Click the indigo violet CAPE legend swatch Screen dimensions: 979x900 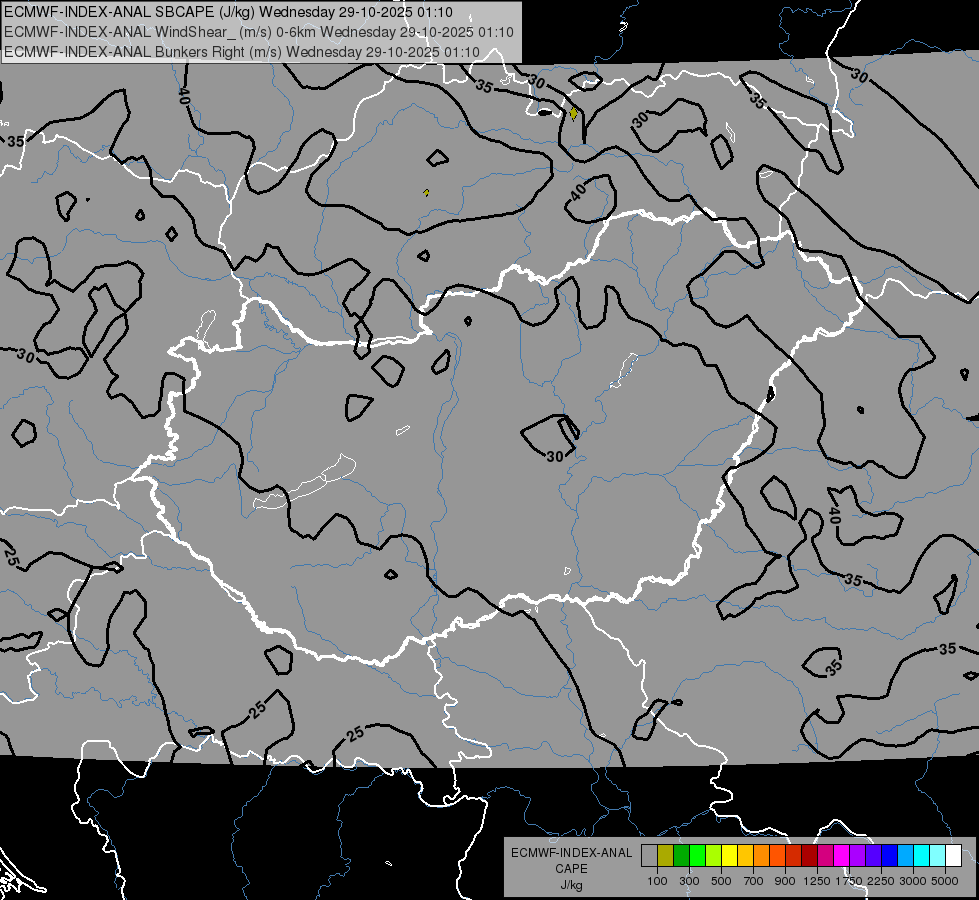click(874, 856)
